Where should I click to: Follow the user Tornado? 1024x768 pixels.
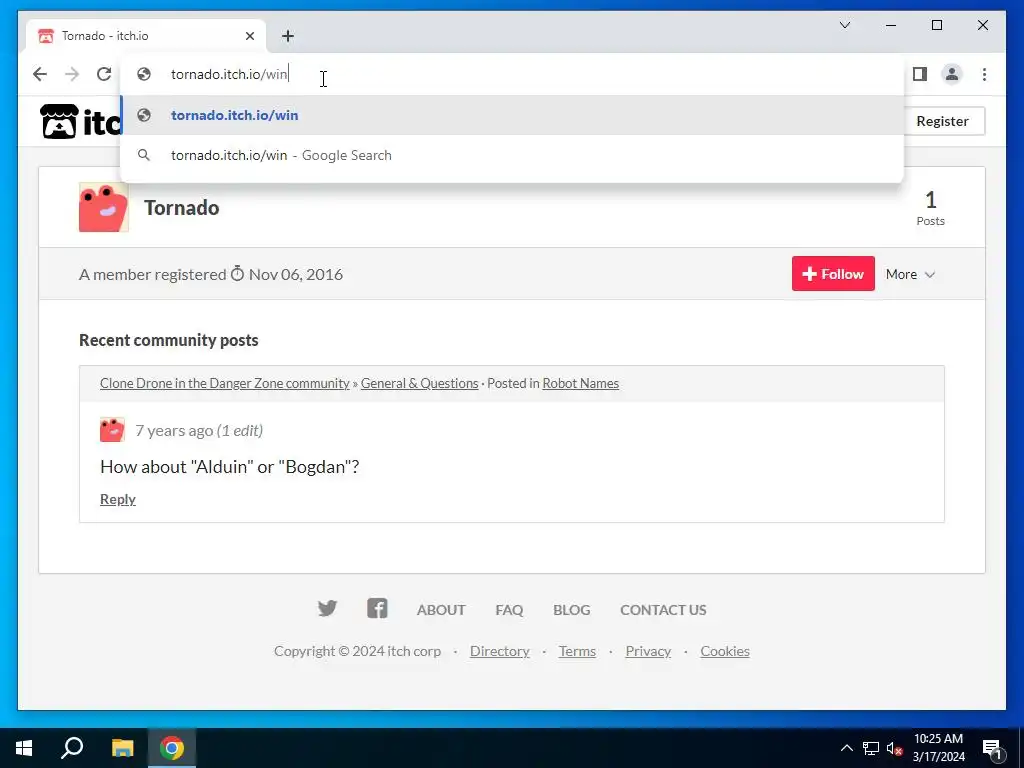click(833, 274)
